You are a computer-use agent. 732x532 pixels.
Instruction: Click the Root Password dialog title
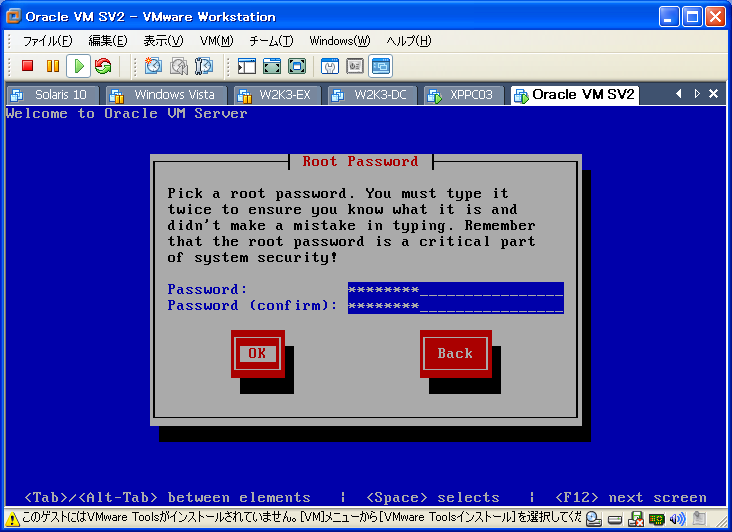point(360,161)
